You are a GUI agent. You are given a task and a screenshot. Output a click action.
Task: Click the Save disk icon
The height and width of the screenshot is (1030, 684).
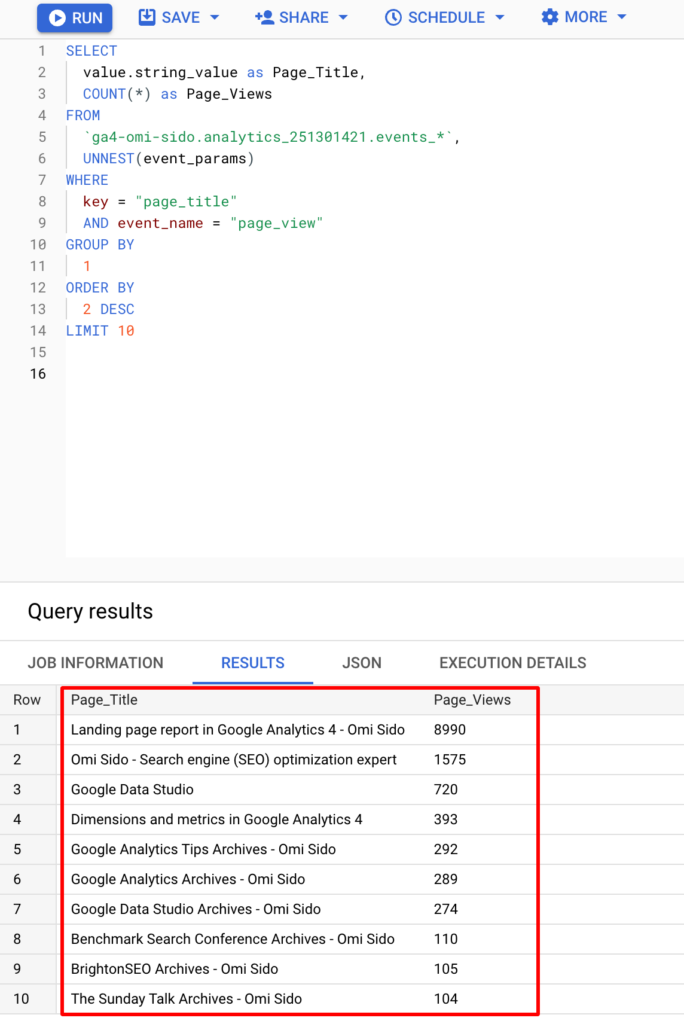click(147, 17)
